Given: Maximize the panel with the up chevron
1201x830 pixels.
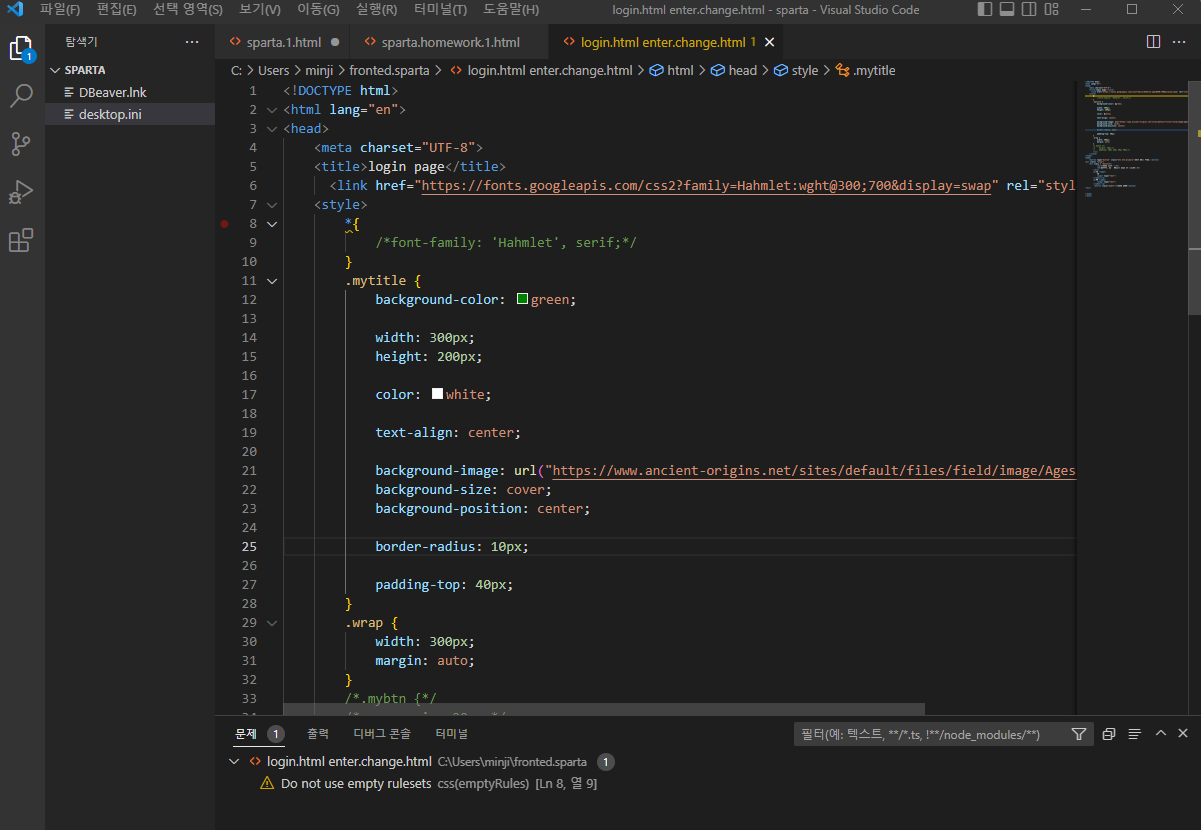Looking at the screenshot, I should coord(1161,733).
